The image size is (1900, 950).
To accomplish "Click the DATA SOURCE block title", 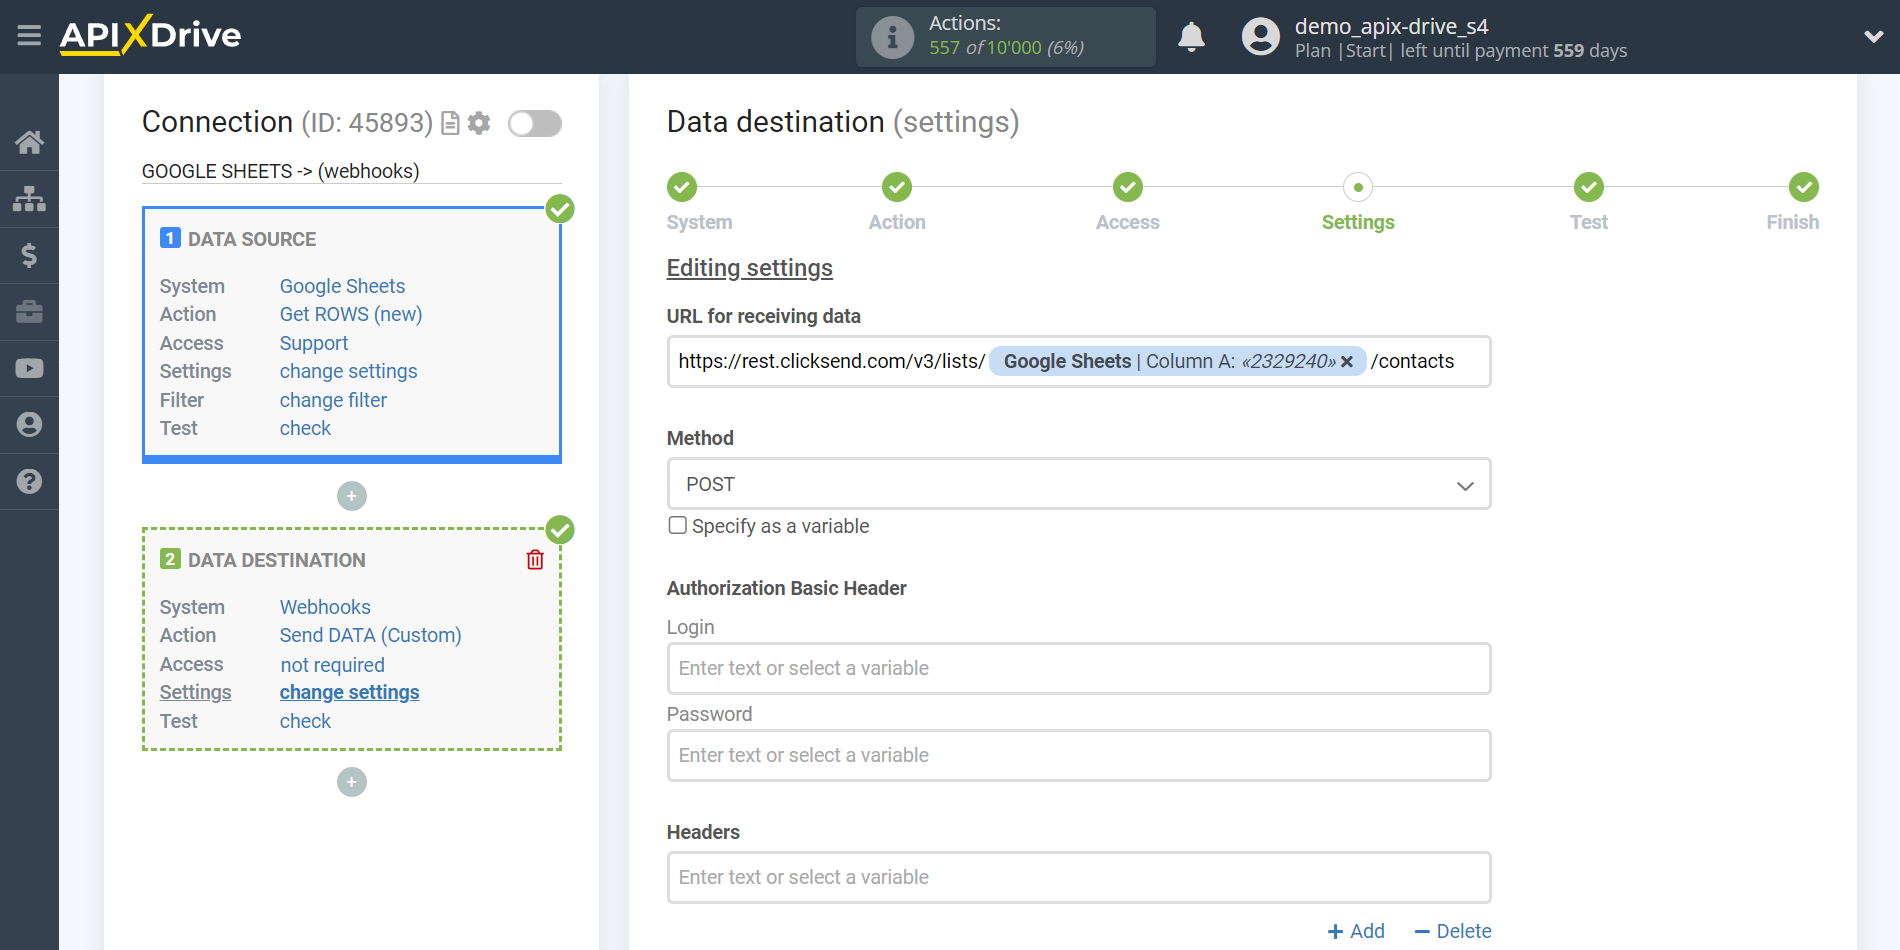I will (252, 239).
